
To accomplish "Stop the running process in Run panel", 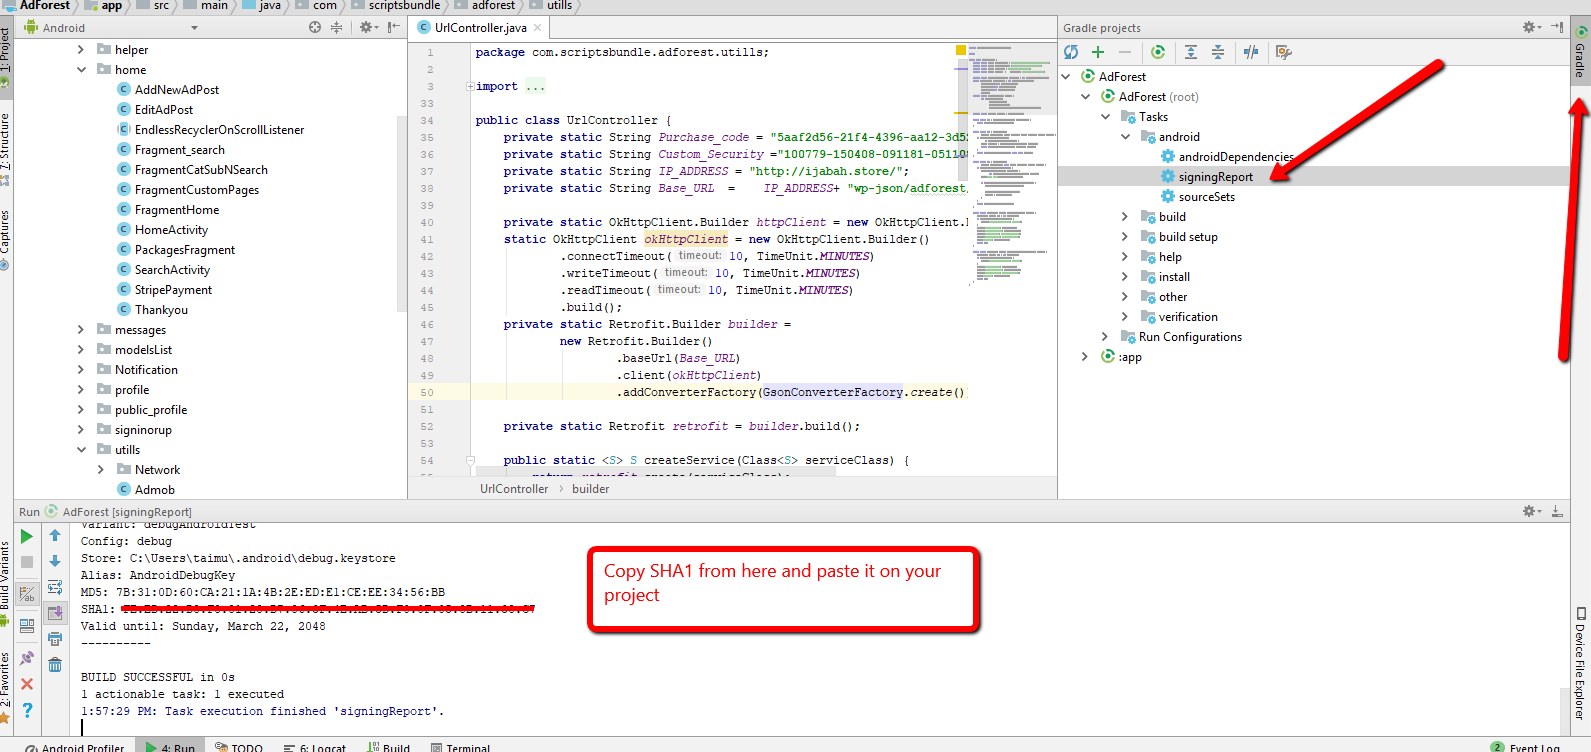I will pyautogui.click(x=27, y=562).
